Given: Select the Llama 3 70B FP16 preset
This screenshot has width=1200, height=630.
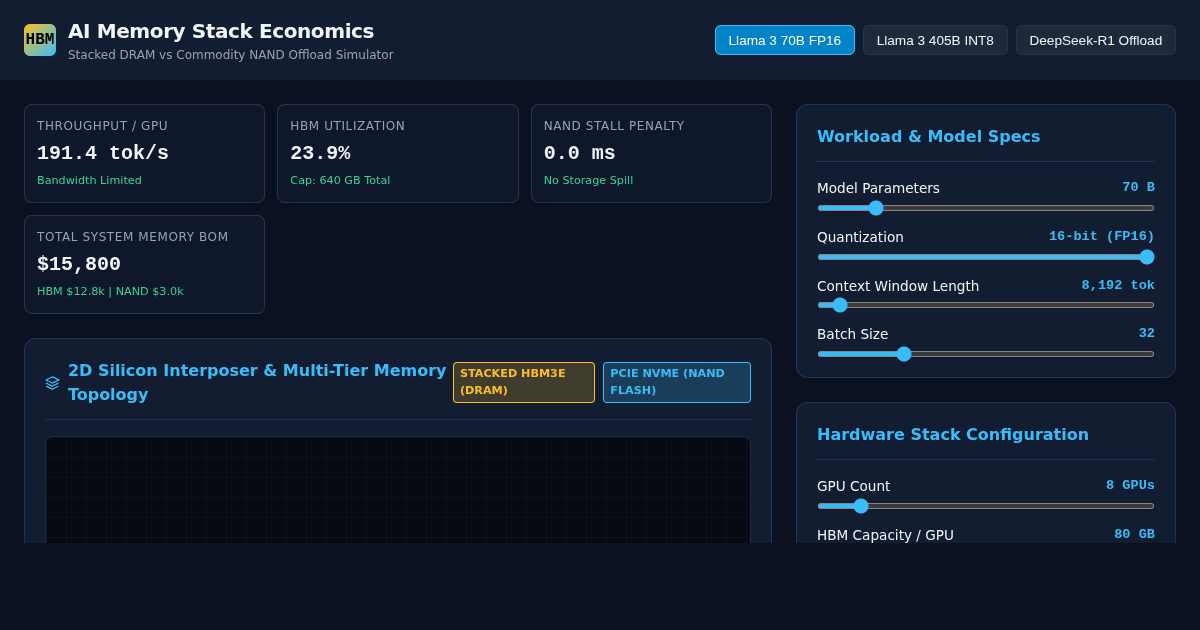Looking at the screenshot, I should click(x=785, y=40).
